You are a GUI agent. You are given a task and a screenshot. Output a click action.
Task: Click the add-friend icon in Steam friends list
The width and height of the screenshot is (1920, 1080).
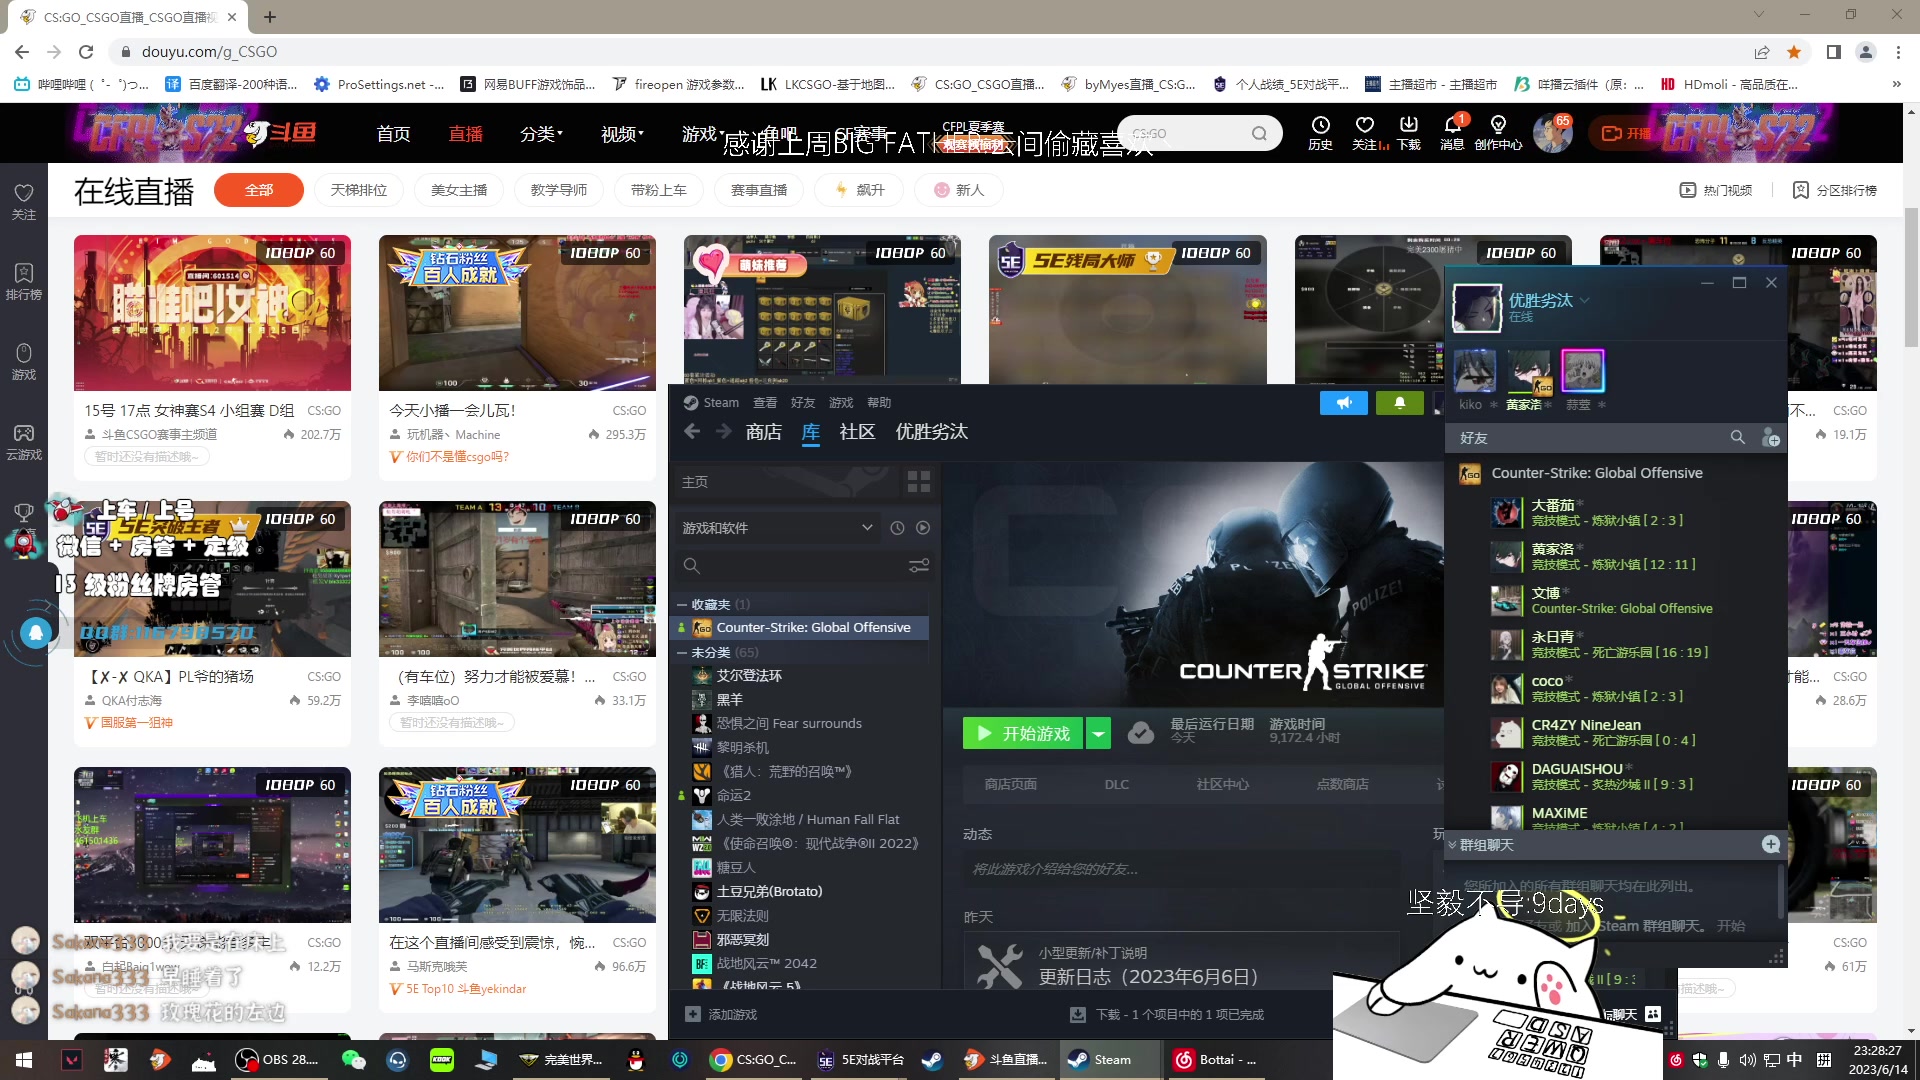pos(1770,438)
